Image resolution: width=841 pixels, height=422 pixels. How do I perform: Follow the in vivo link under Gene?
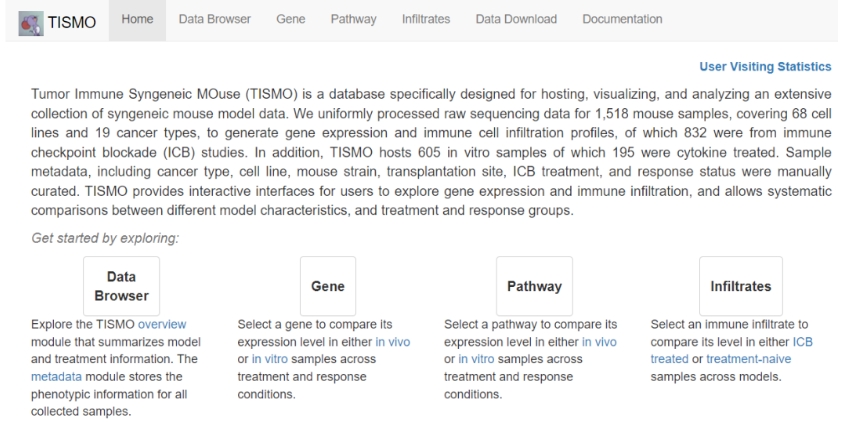(x=393, y=342)
